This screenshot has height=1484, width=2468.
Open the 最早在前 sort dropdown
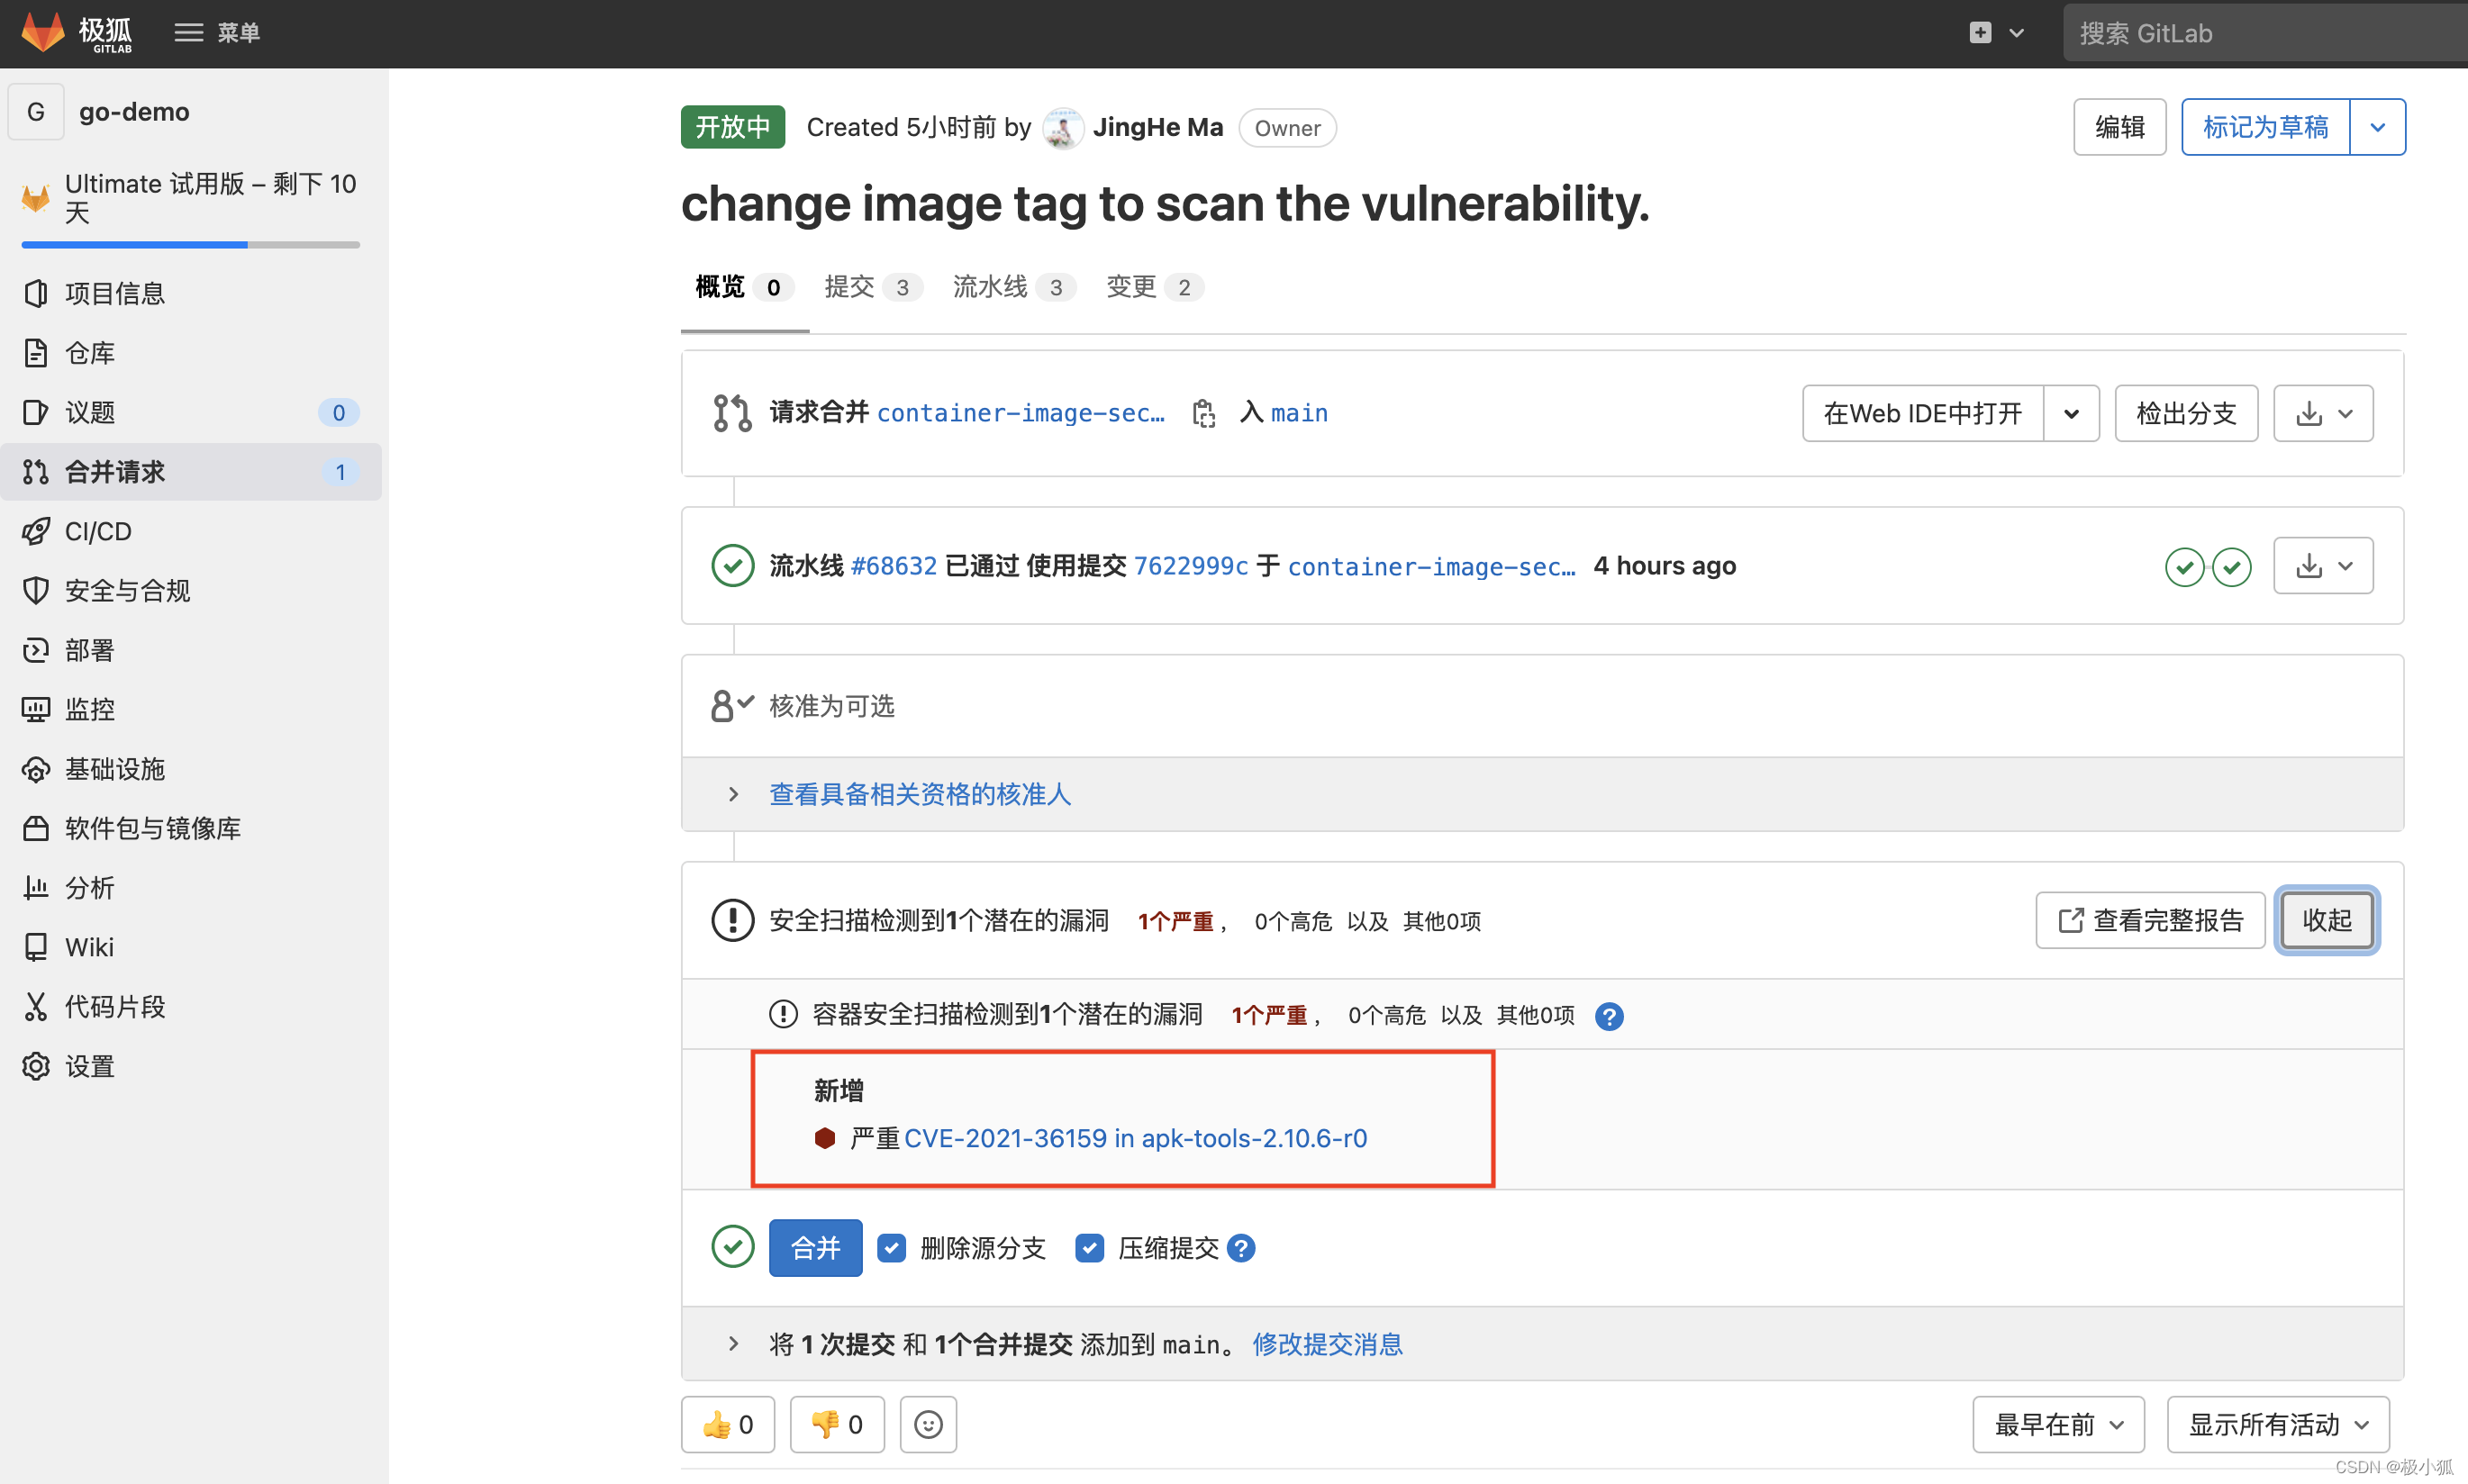2057,1423
